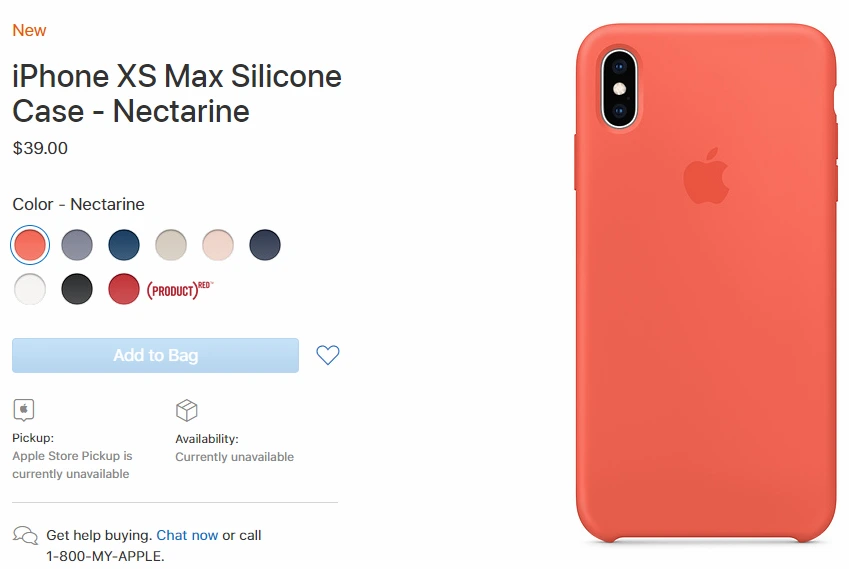The image size is (849, 569).
Task: Select the Nectarine color swatch
Action: (x=30, y=245)
